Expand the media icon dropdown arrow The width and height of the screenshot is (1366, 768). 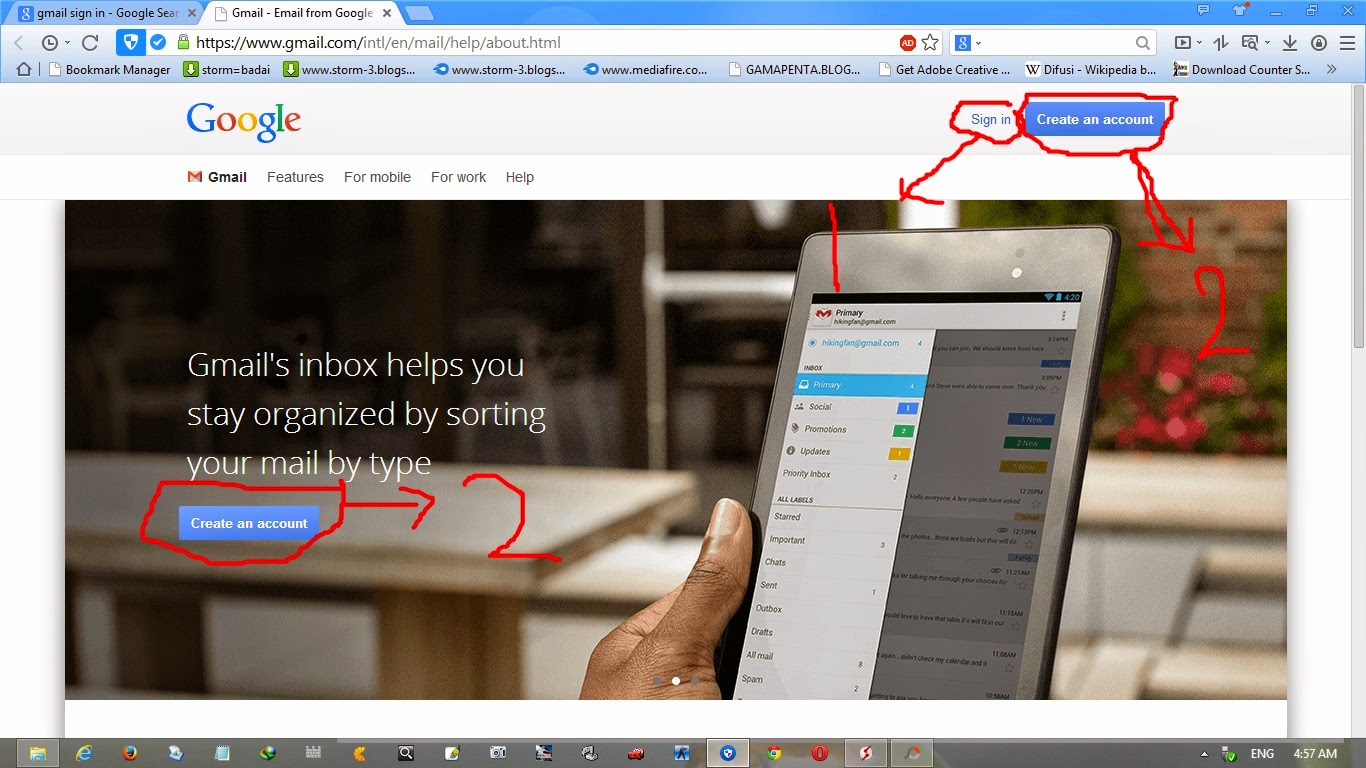point(1199,43)
